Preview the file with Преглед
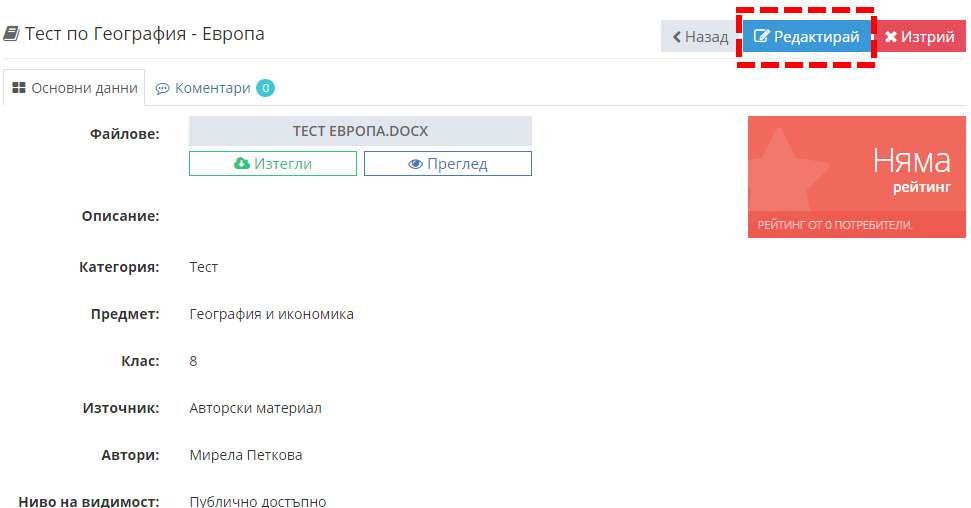Image resolution: width=971 pixels, height=508 pixels. click(448, 164)
